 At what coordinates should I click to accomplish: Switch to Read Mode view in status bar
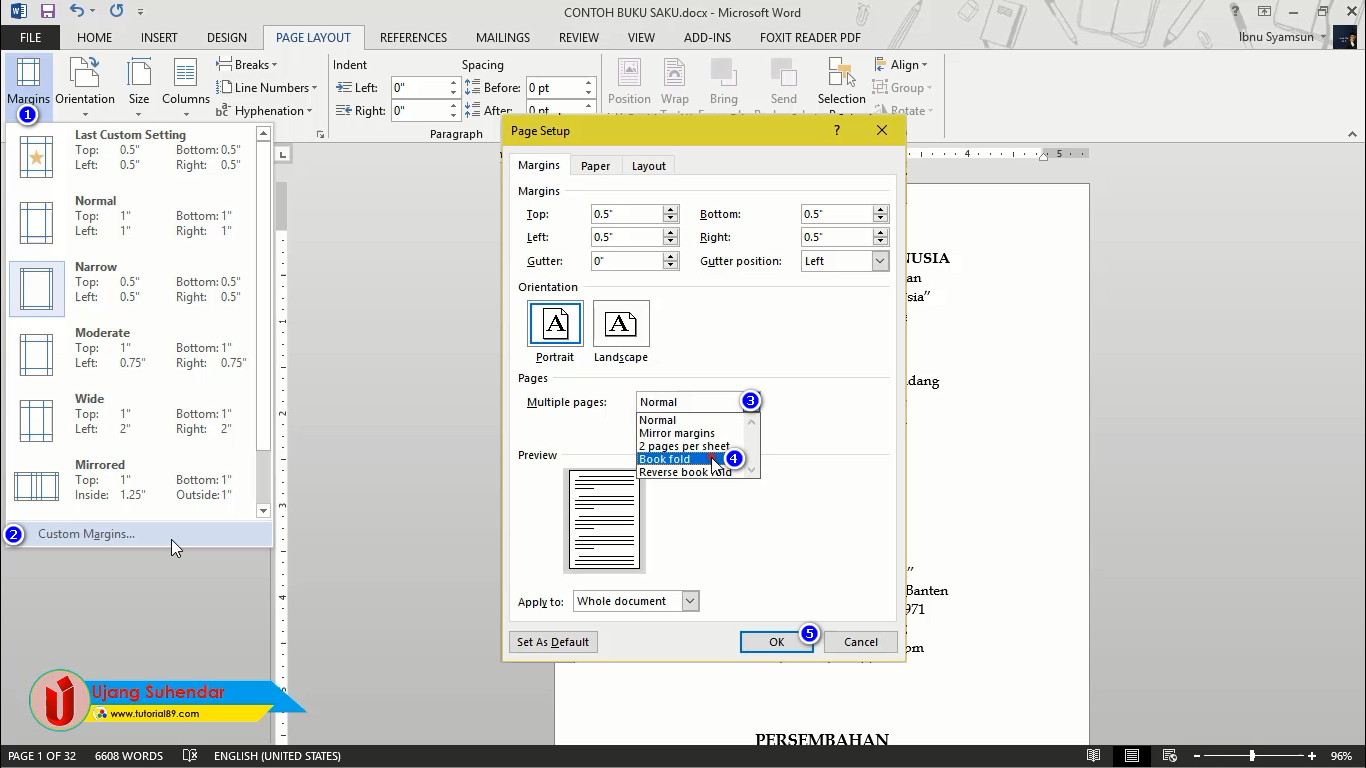(1094, 756)
